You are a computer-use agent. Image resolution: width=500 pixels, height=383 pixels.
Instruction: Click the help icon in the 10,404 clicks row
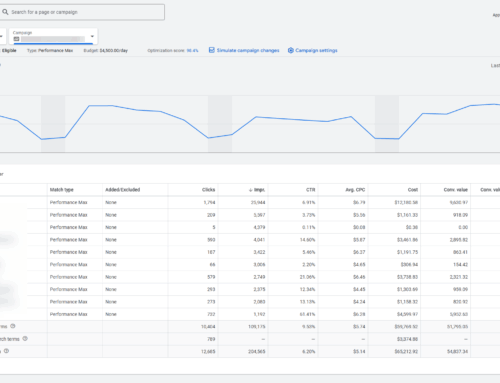click(x=13, y=326)
